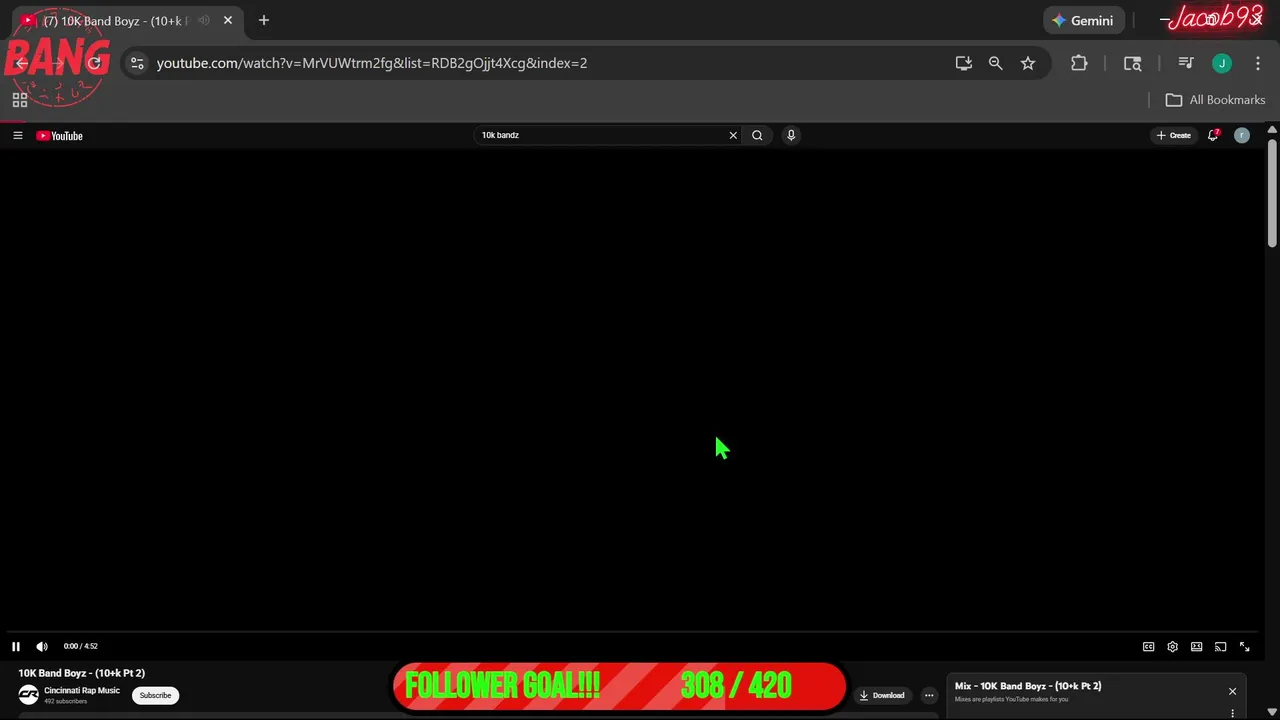Viewport: 1280px width, 720px height.
Task: Open the Chrome apps grid shortcut
Action: [19, 100]
